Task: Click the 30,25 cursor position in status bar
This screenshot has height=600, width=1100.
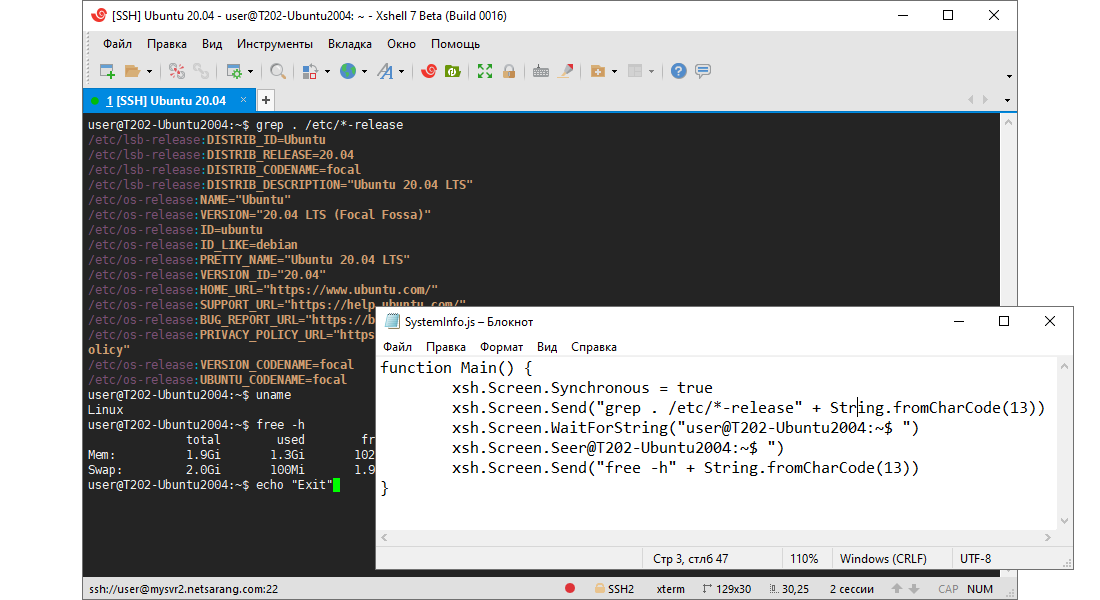Action: 789,589
